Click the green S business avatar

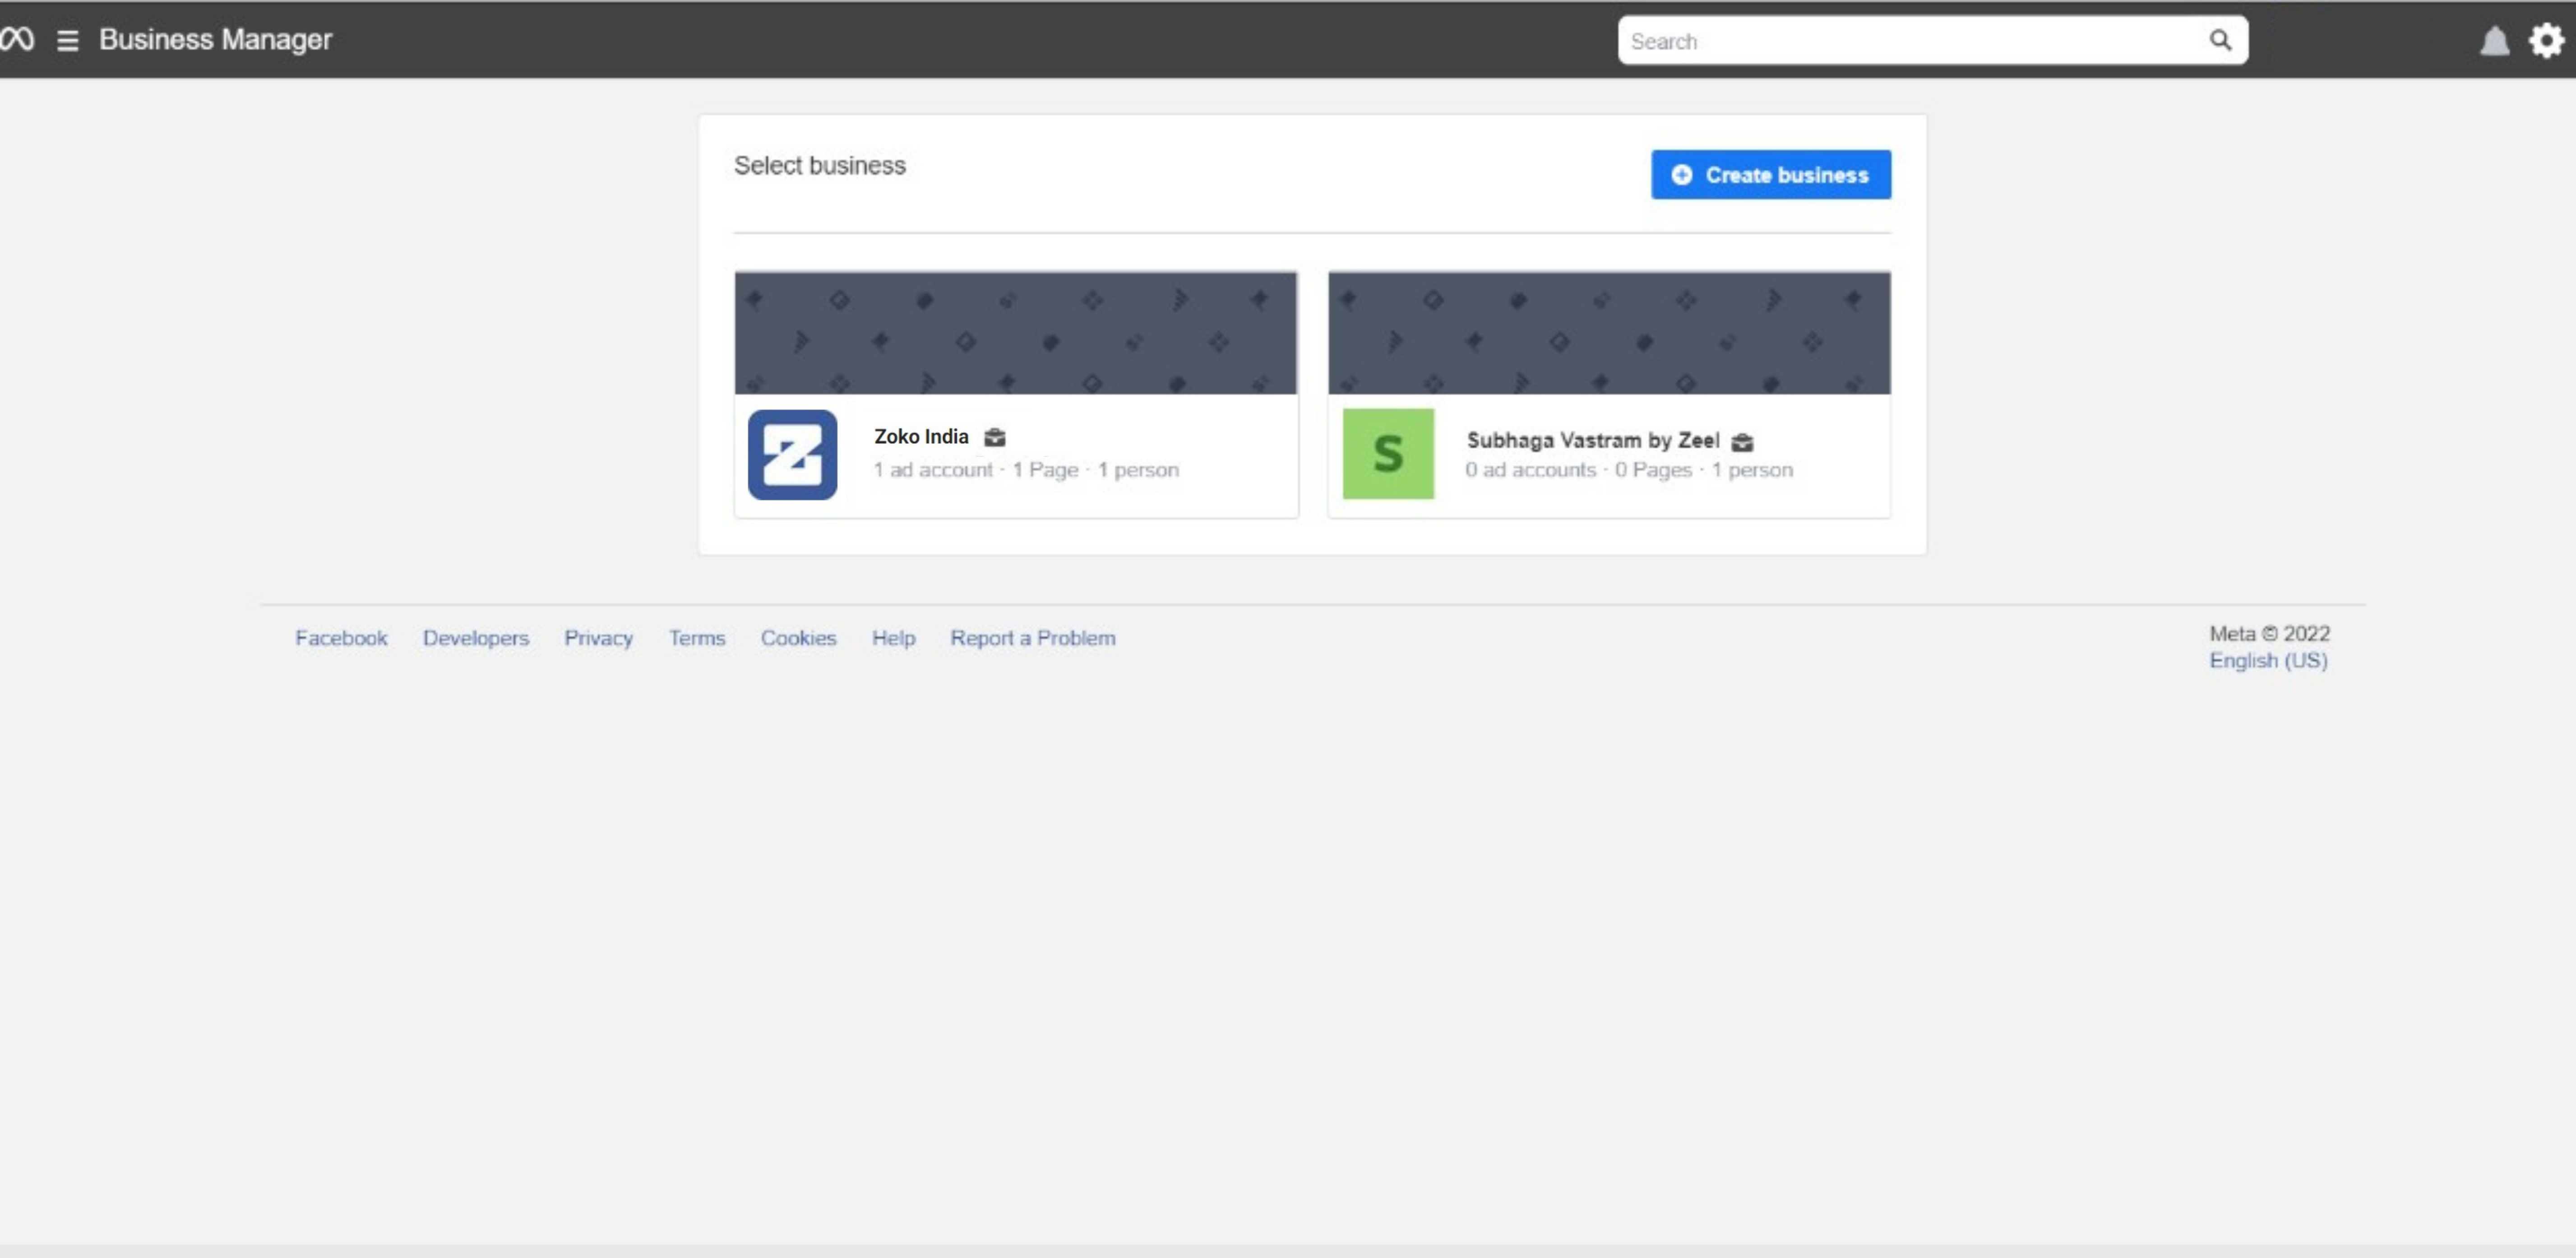point(1388,453)
